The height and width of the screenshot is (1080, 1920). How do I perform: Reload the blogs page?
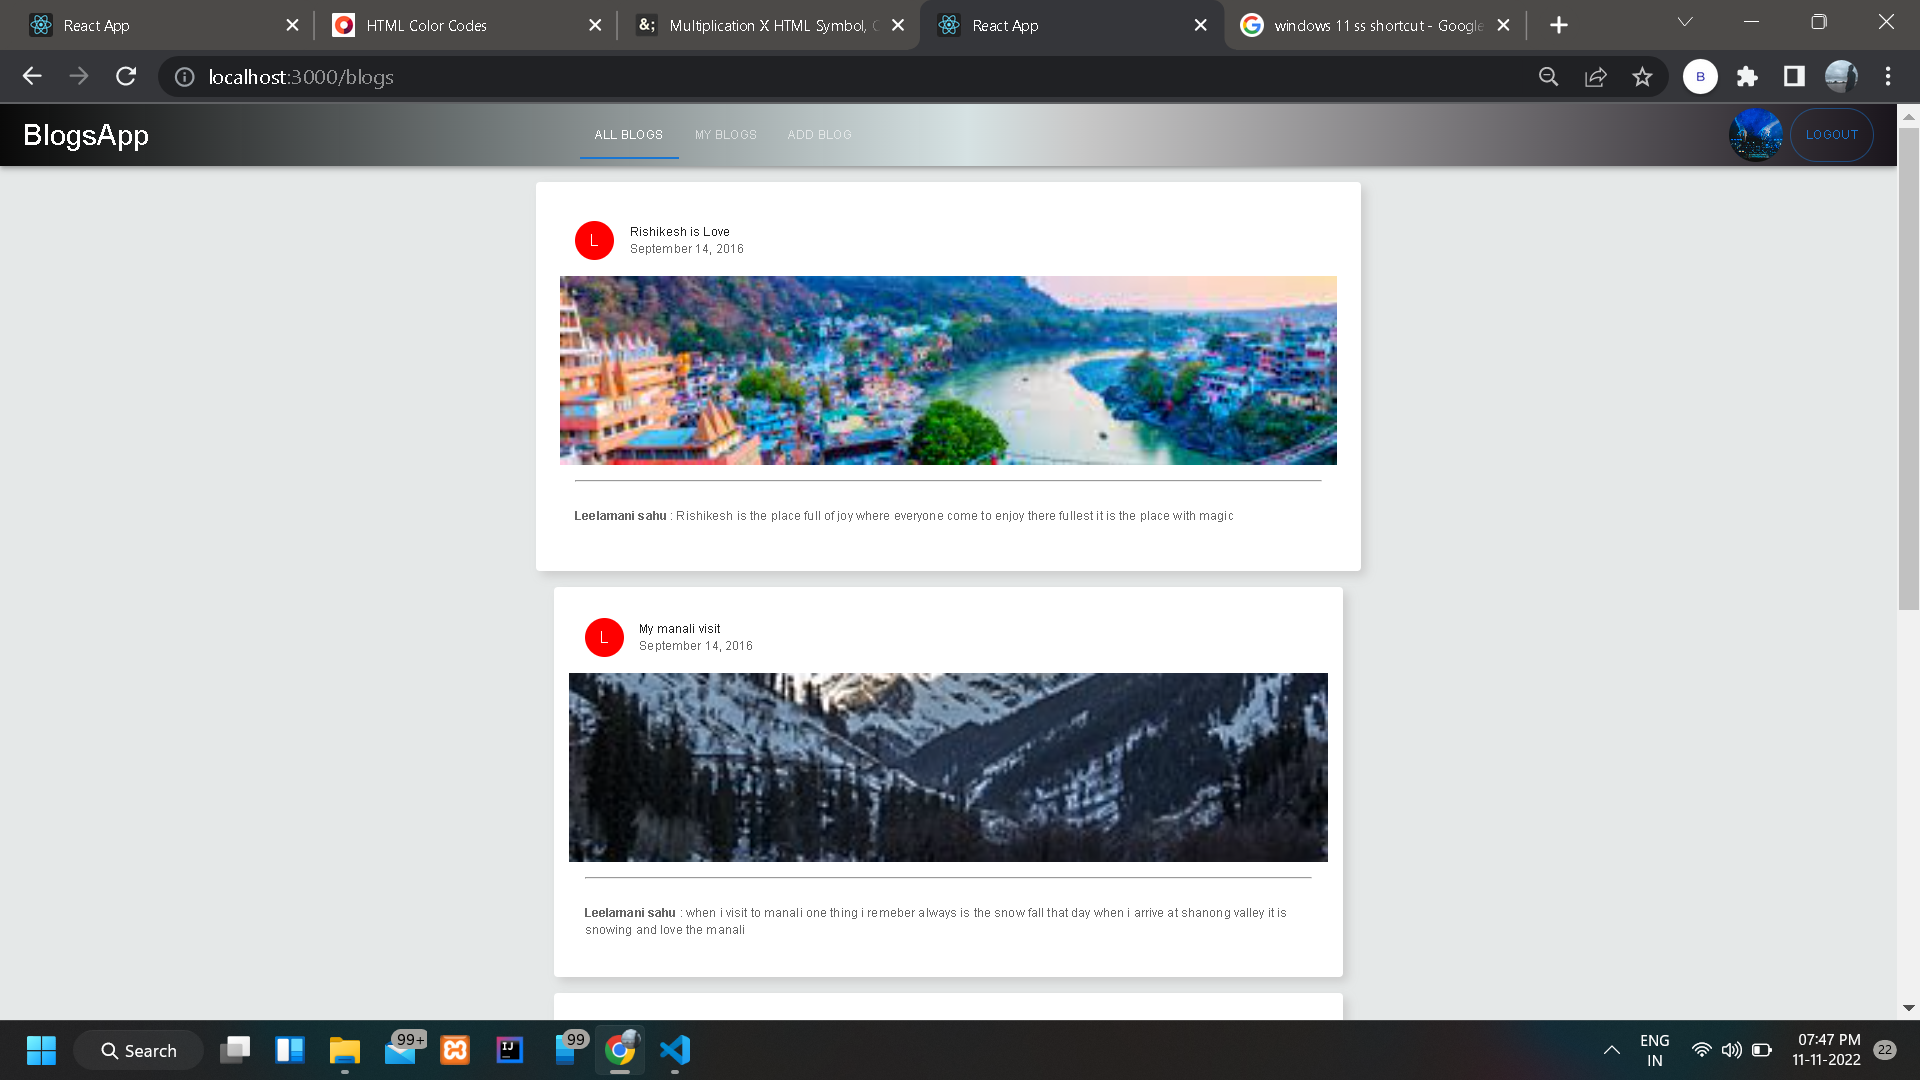(125, 76)
